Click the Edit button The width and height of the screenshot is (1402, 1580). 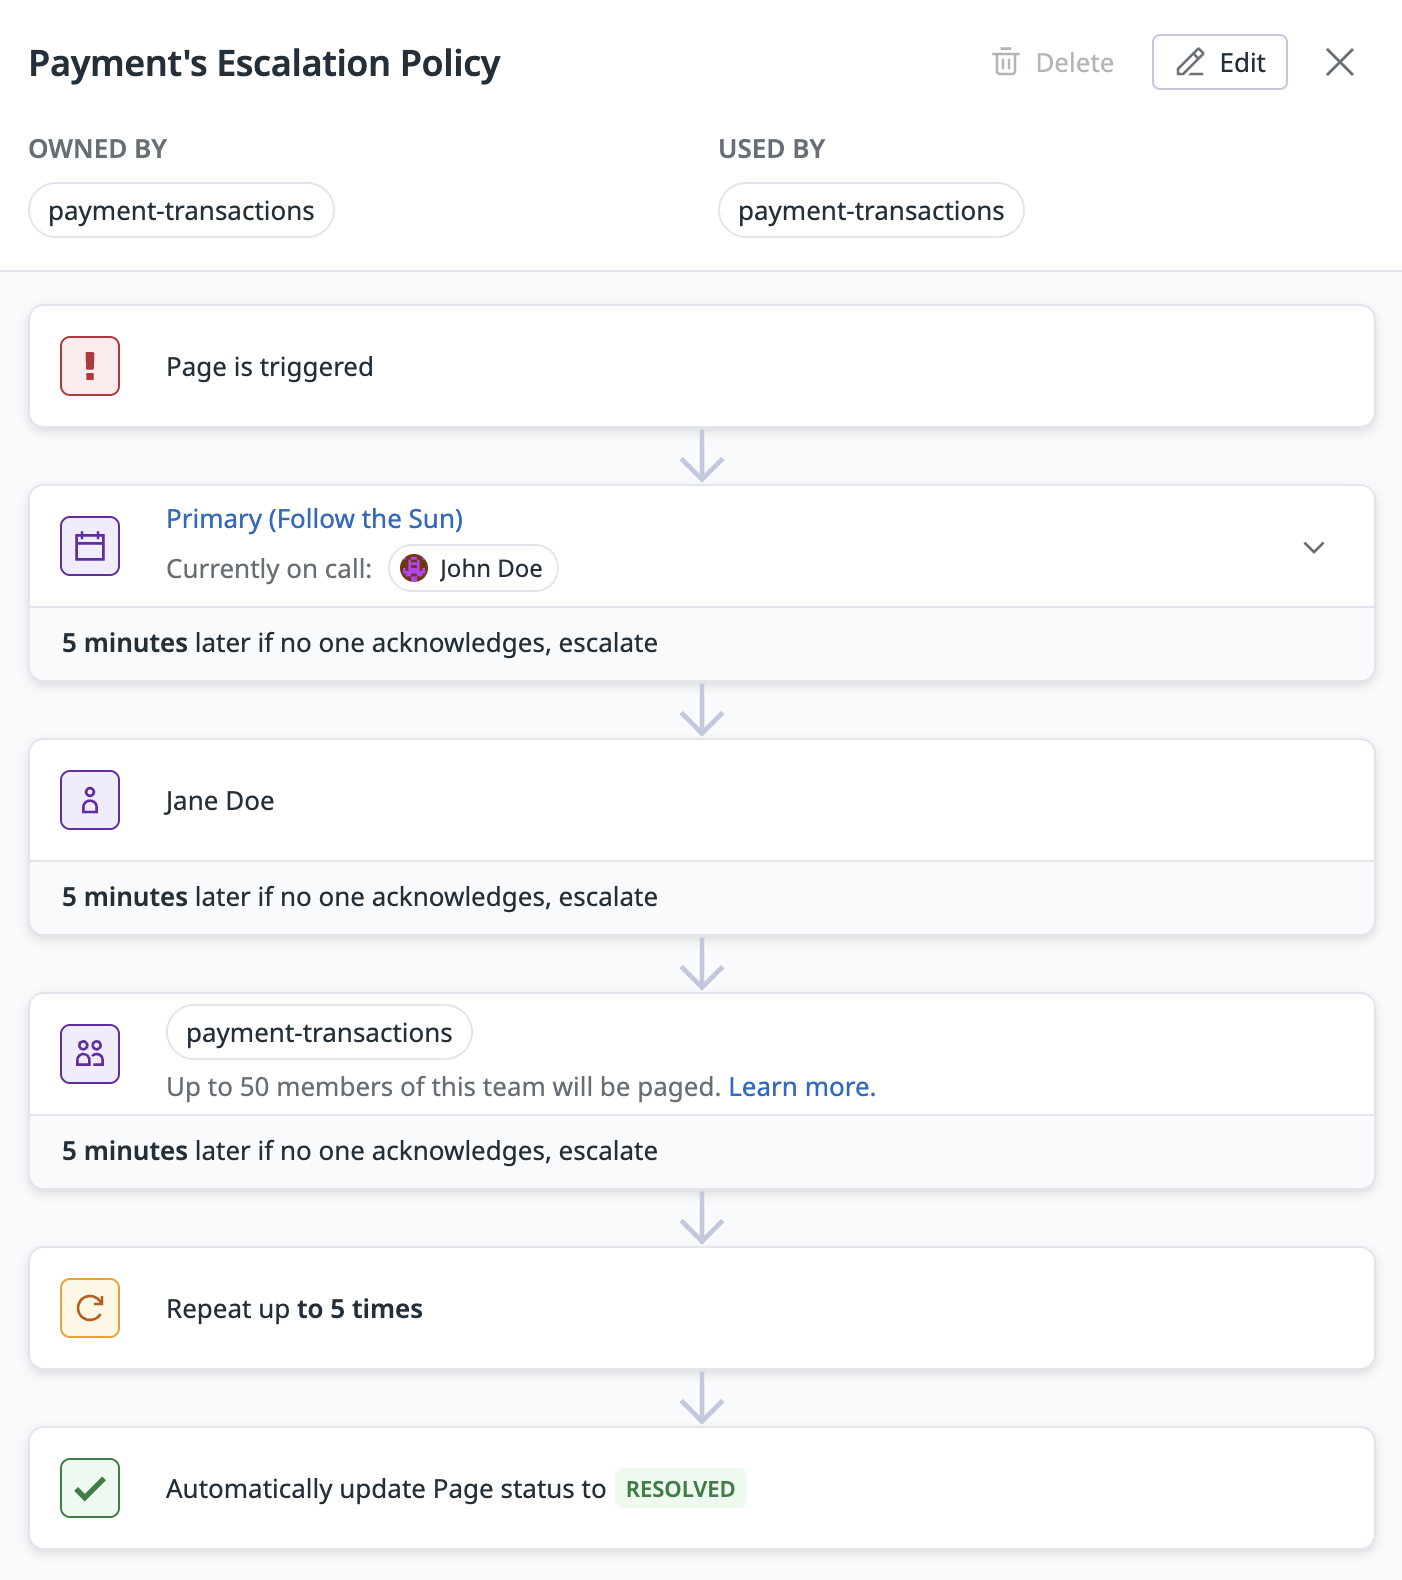coord(1219,62)
